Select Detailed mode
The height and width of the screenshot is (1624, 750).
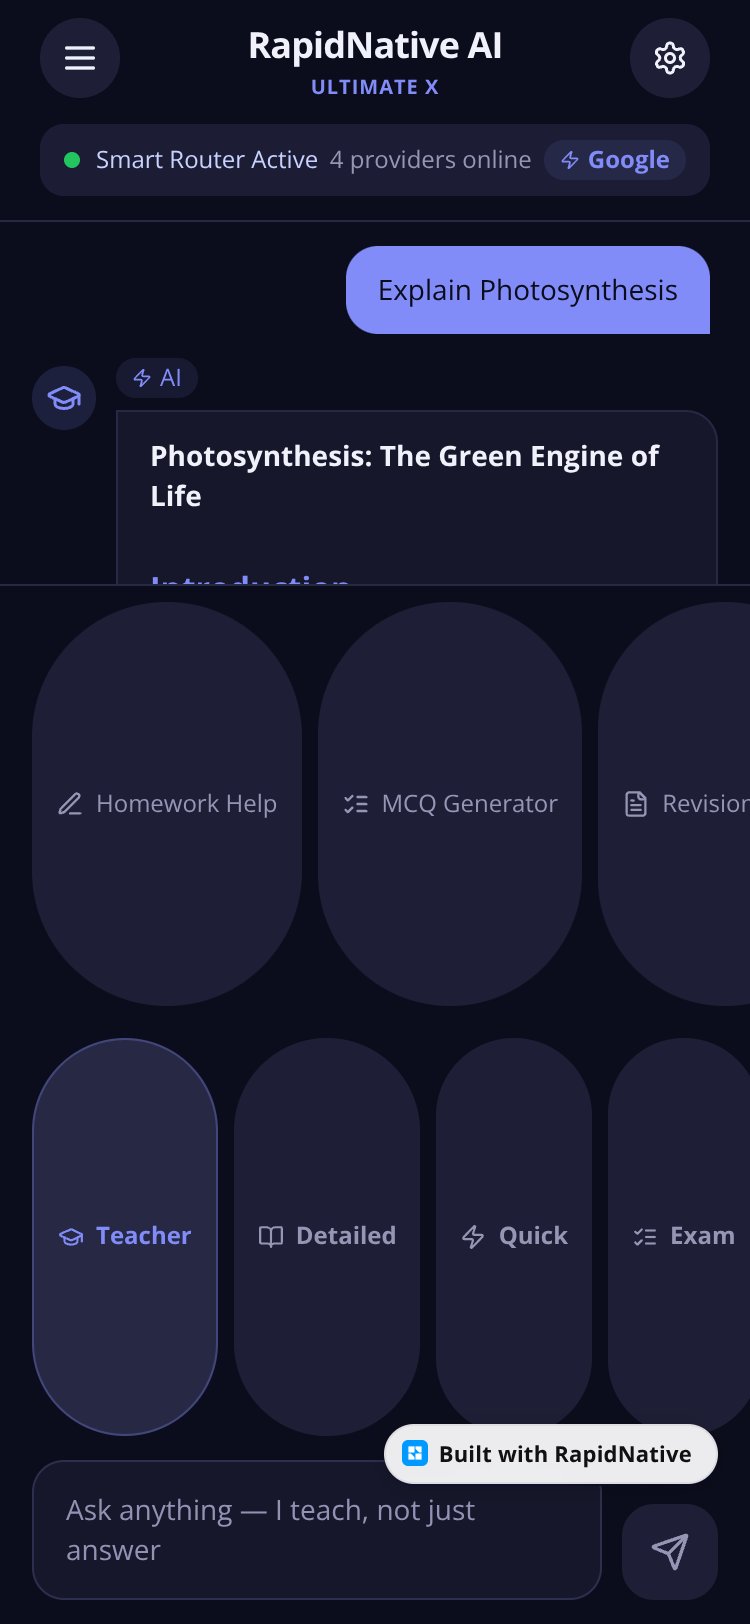click(327, 1236)
